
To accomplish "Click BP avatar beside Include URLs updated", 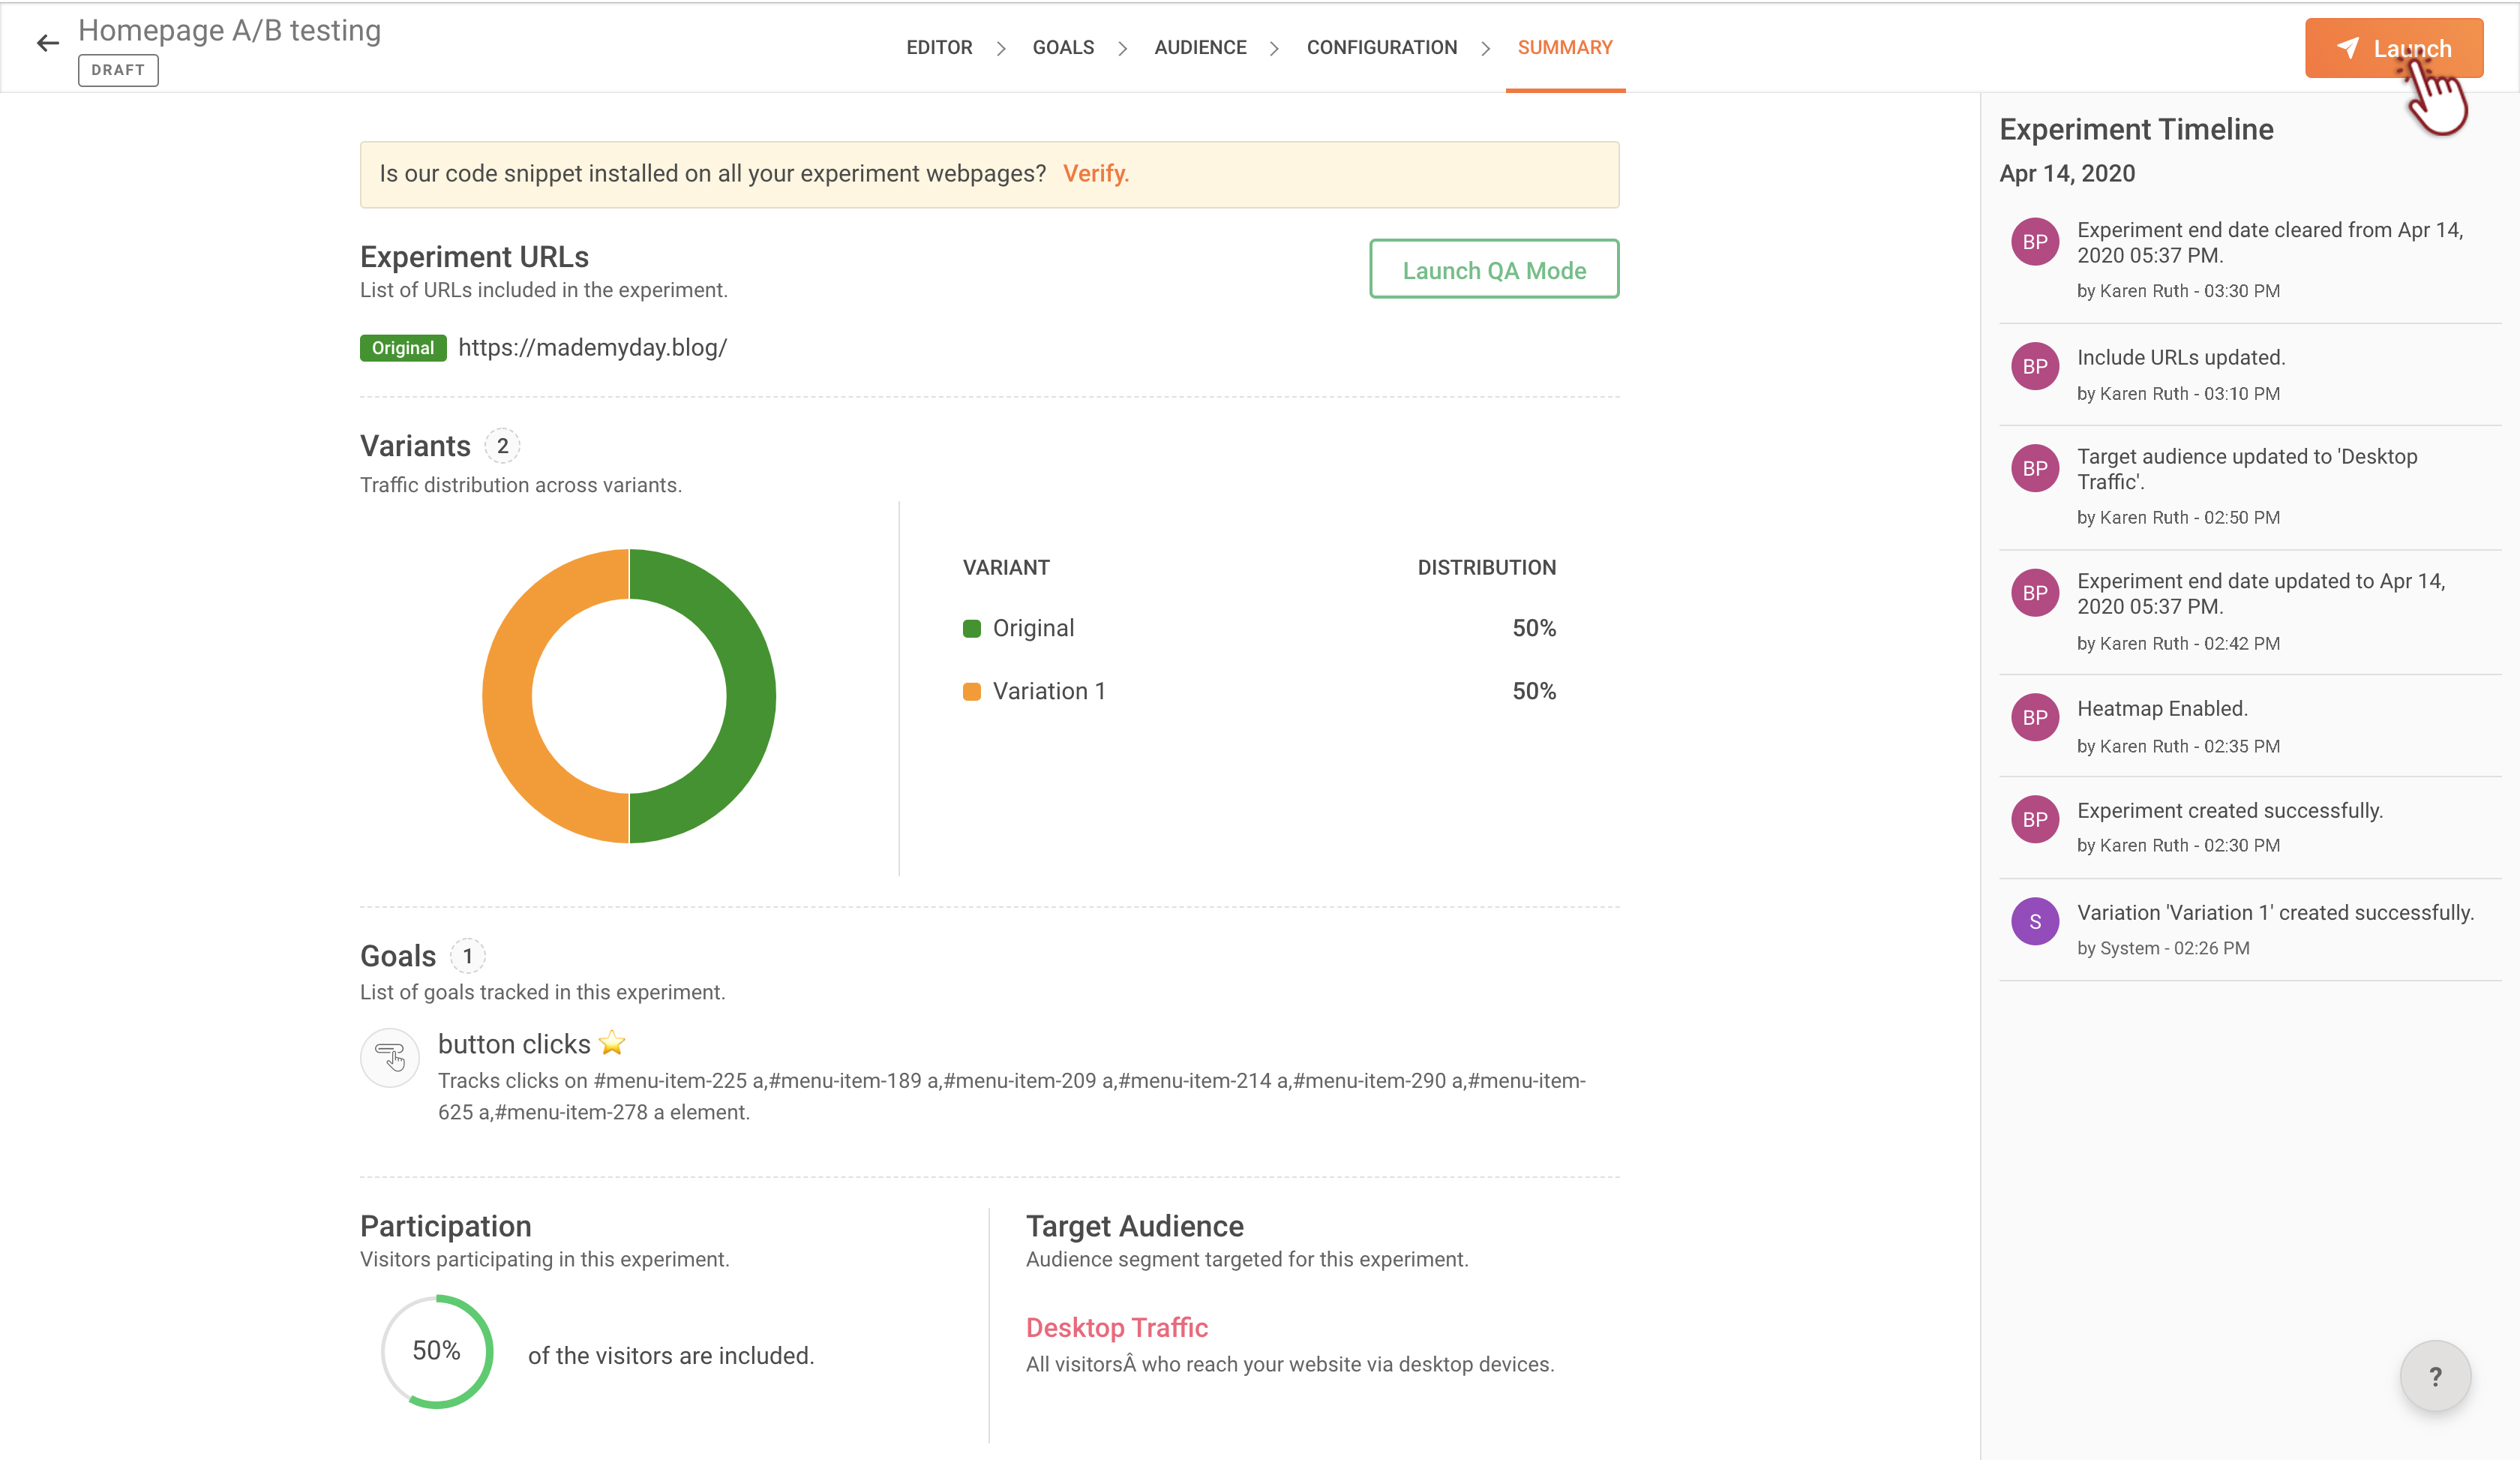I will pyautogui.click(x=2034, y=366).
